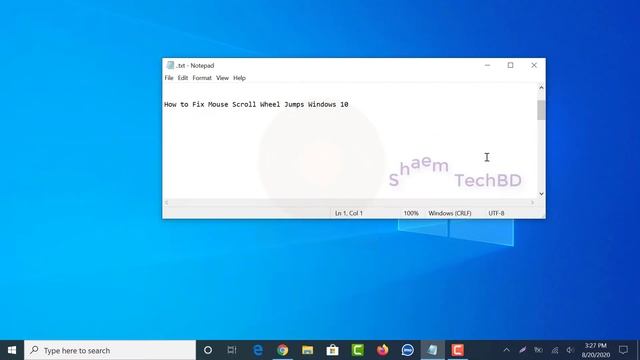Click the volume speaker tray icon
The height and width of the screenshot is (360, 640).
[570, 350]
